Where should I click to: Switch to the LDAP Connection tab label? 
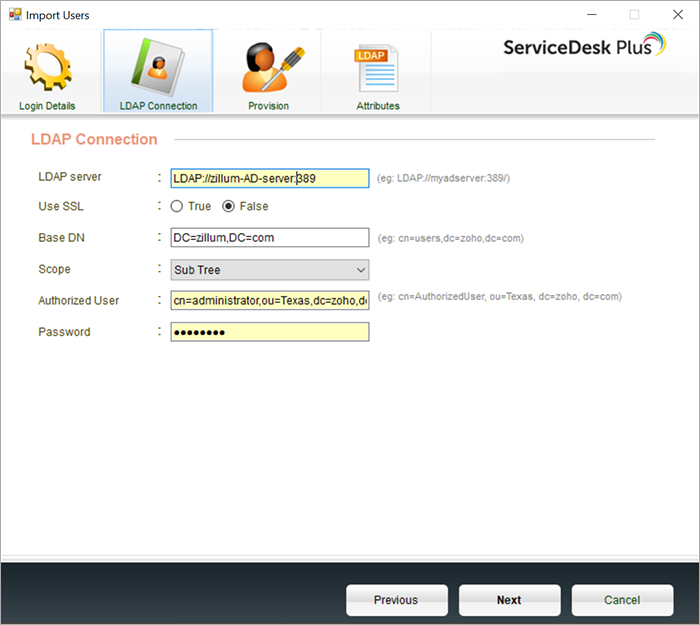coord(158,106)
